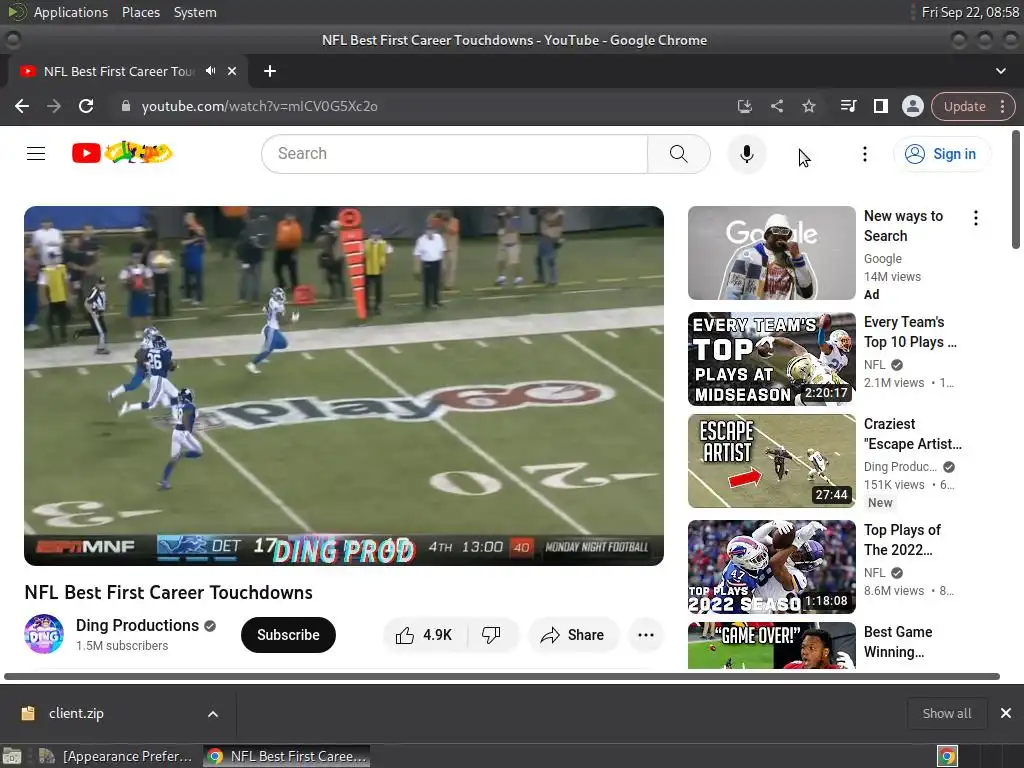Viewport: 1024px width, 768px height.
Task: Go to the YouTube home logo
Action: (x=122, y=153)
